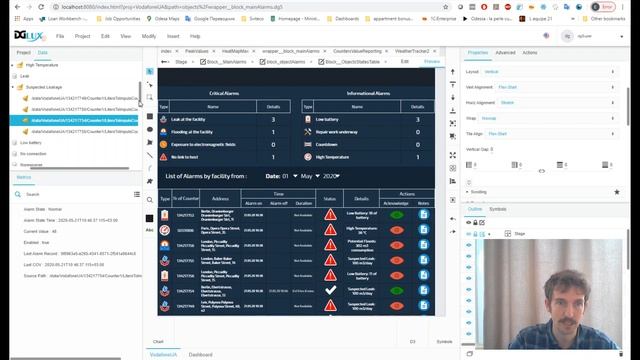Toggle acknowledge eye in Potential Floods row
The width and height of the screenshot is (640, 360).
[396, 245]
